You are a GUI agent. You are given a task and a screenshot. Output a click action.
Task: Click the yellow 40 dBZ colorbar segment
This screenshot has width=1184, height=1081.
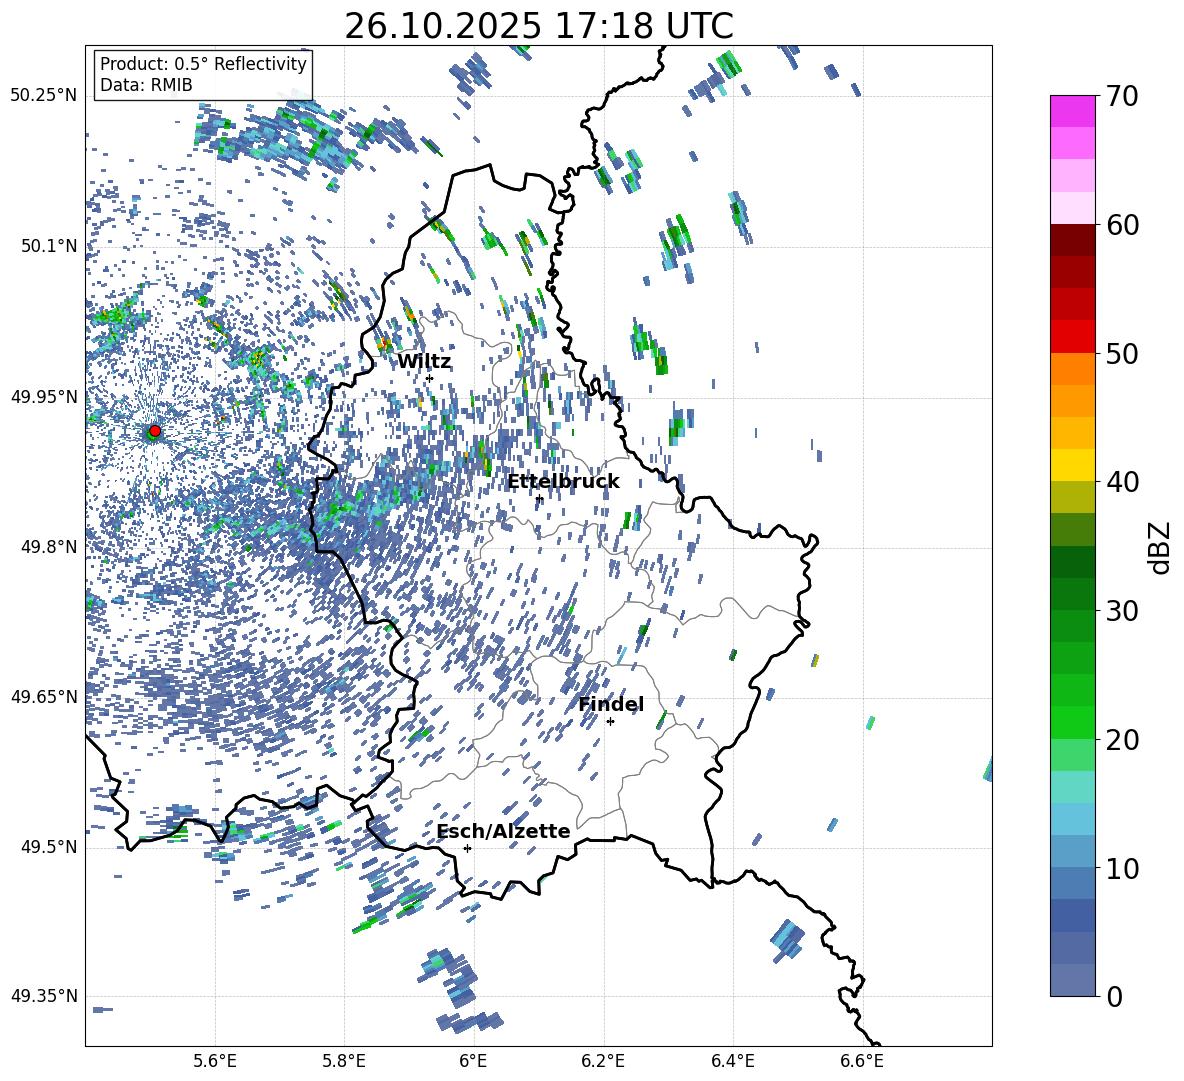click(1072, 466)
